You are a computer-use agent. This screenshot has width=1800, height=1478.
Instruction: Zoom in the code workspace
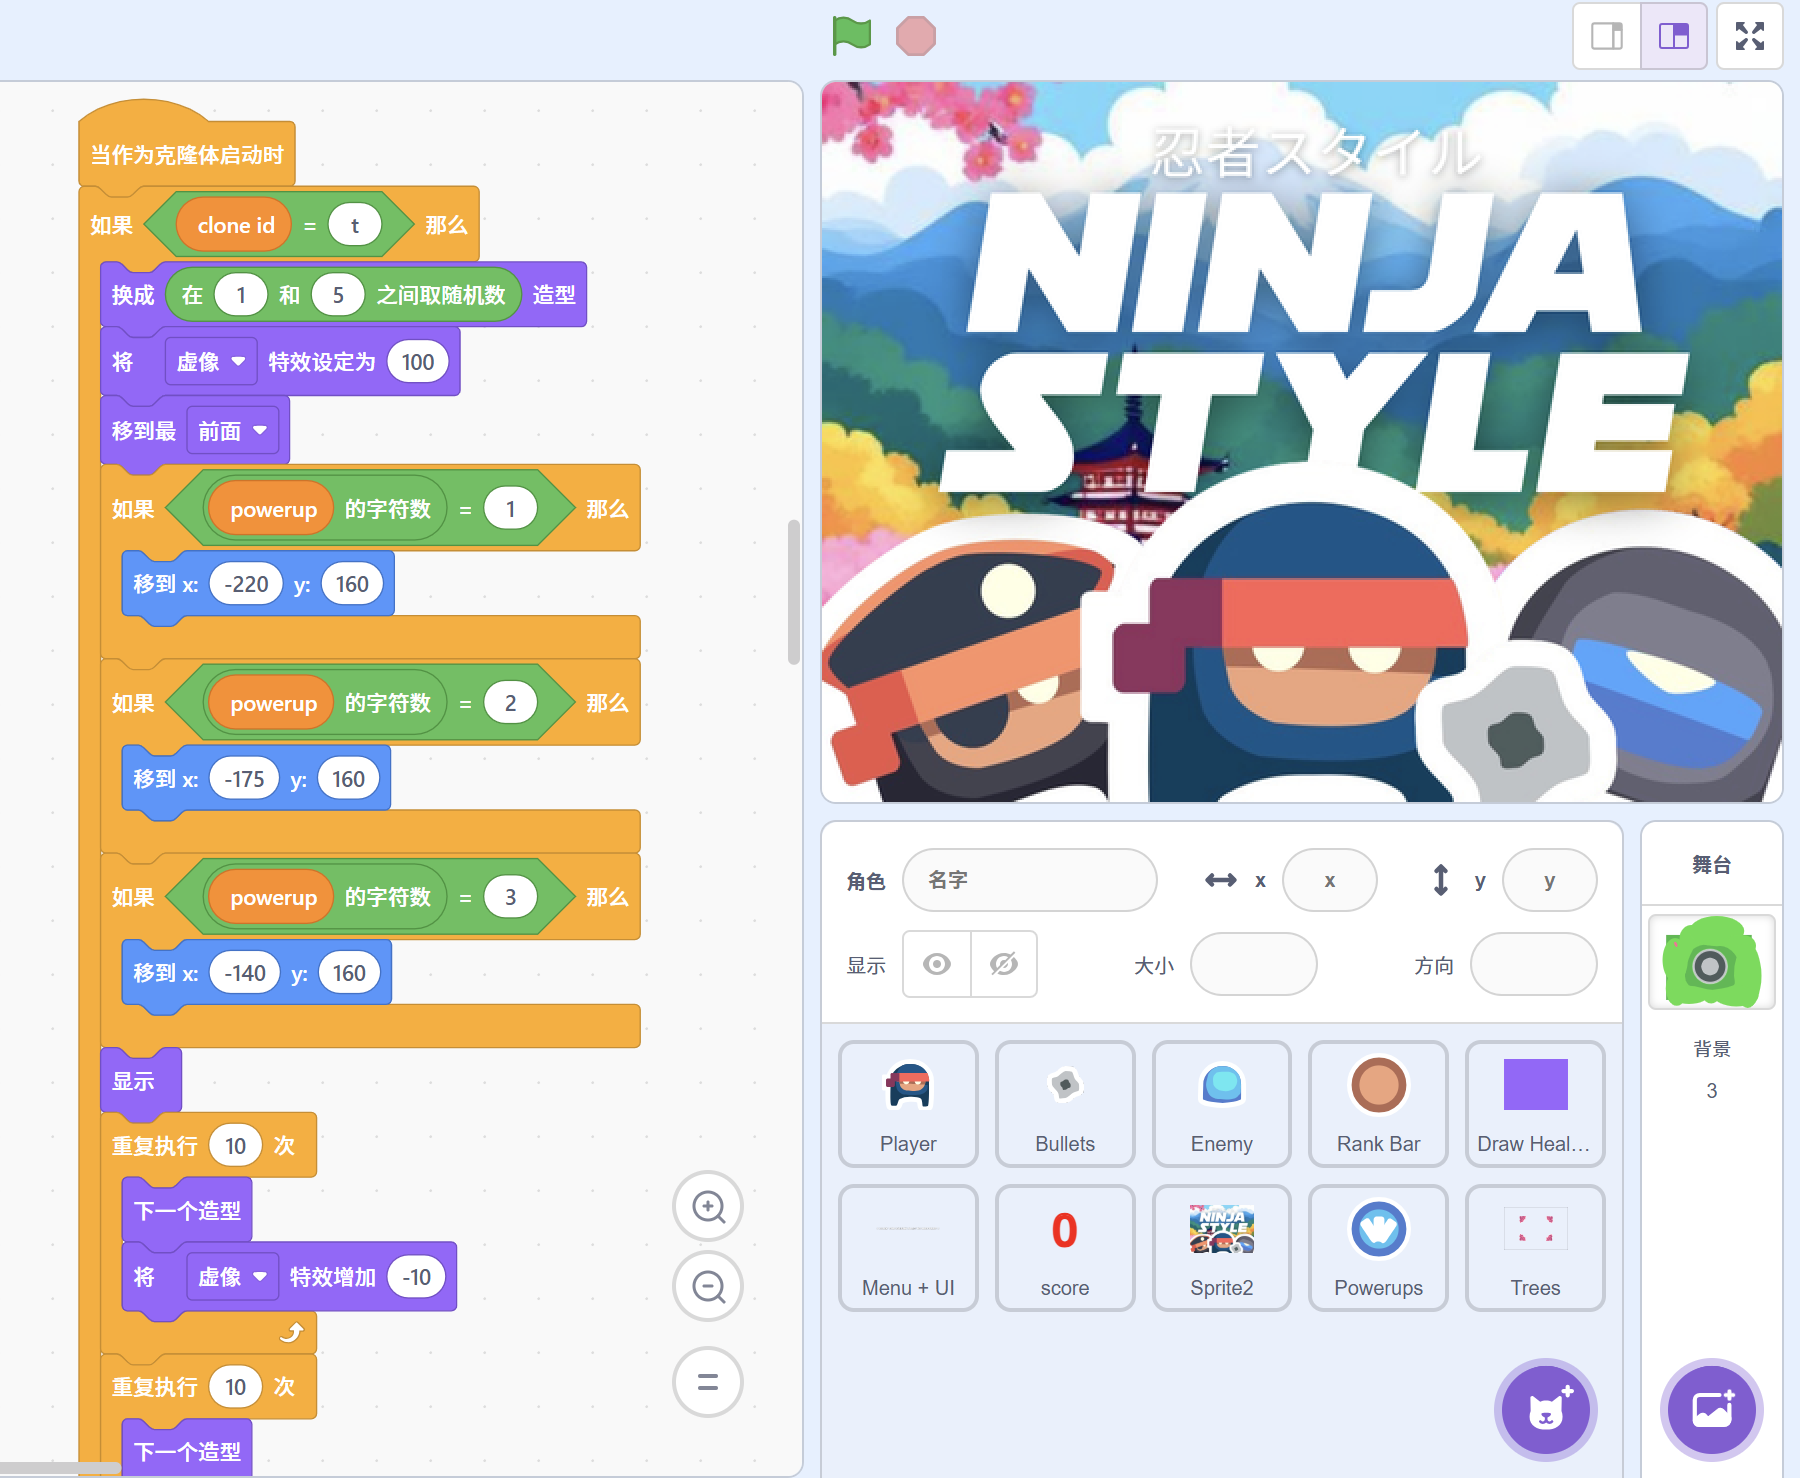708,1207
